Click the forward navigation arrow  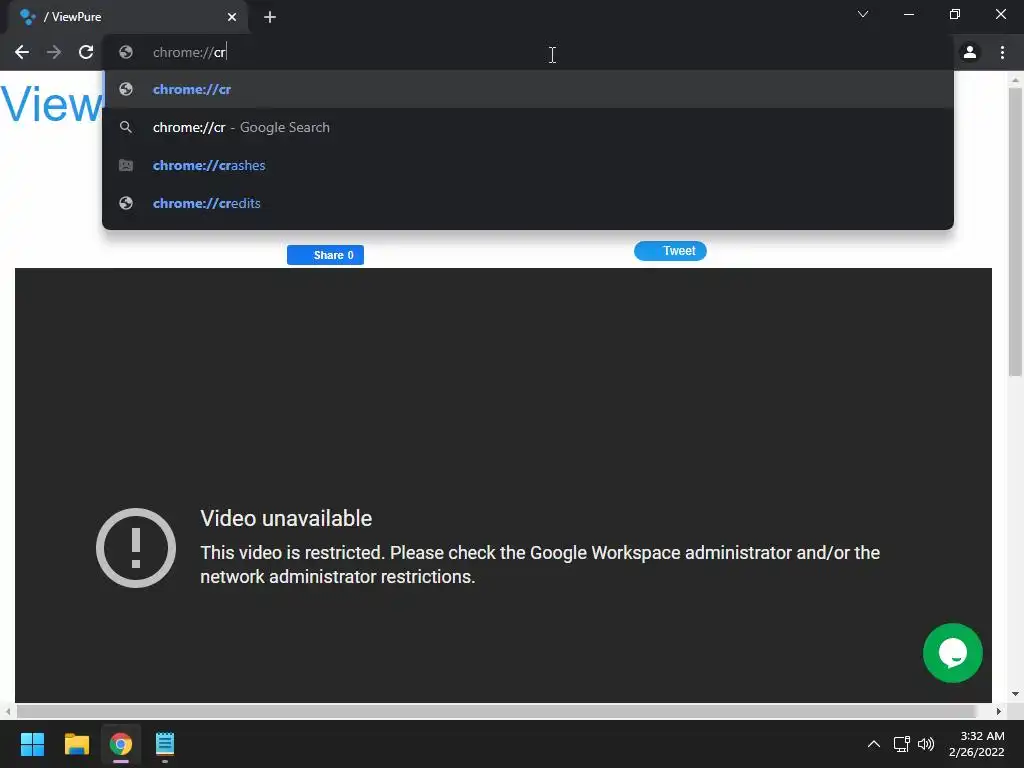coord(54,52)
